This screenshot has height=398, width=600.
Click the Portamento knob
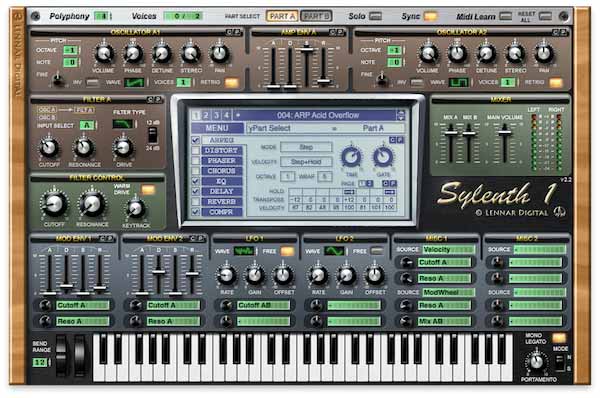click(536, 361)
